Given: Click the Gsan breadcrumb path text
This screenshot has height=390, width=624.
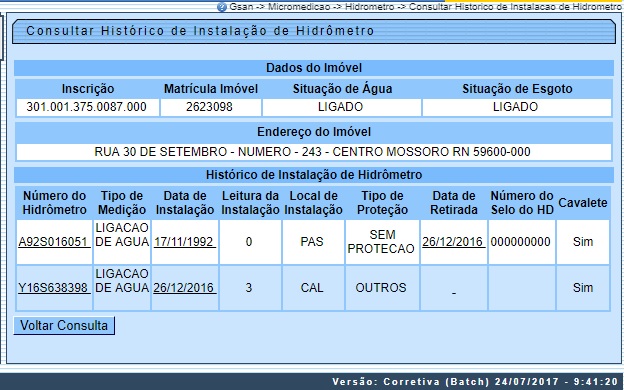Looking at the screenshot, I should [x=426, y=6].
